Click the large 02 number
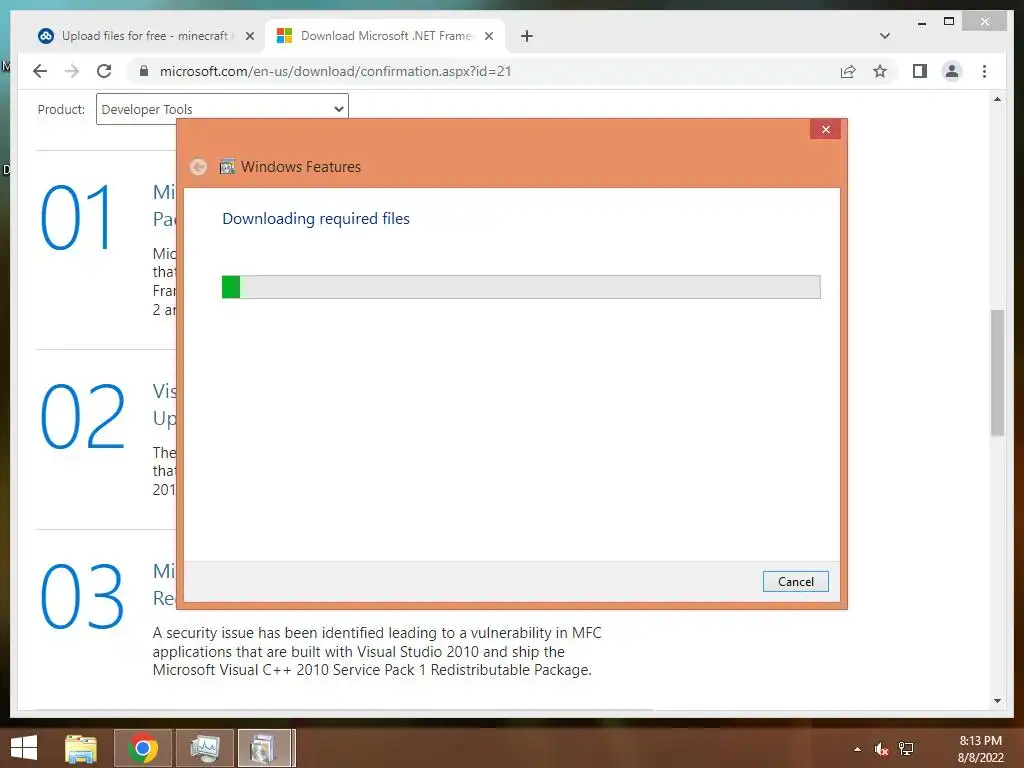The height and width of the screenshot is (768, 1024). 82,417
